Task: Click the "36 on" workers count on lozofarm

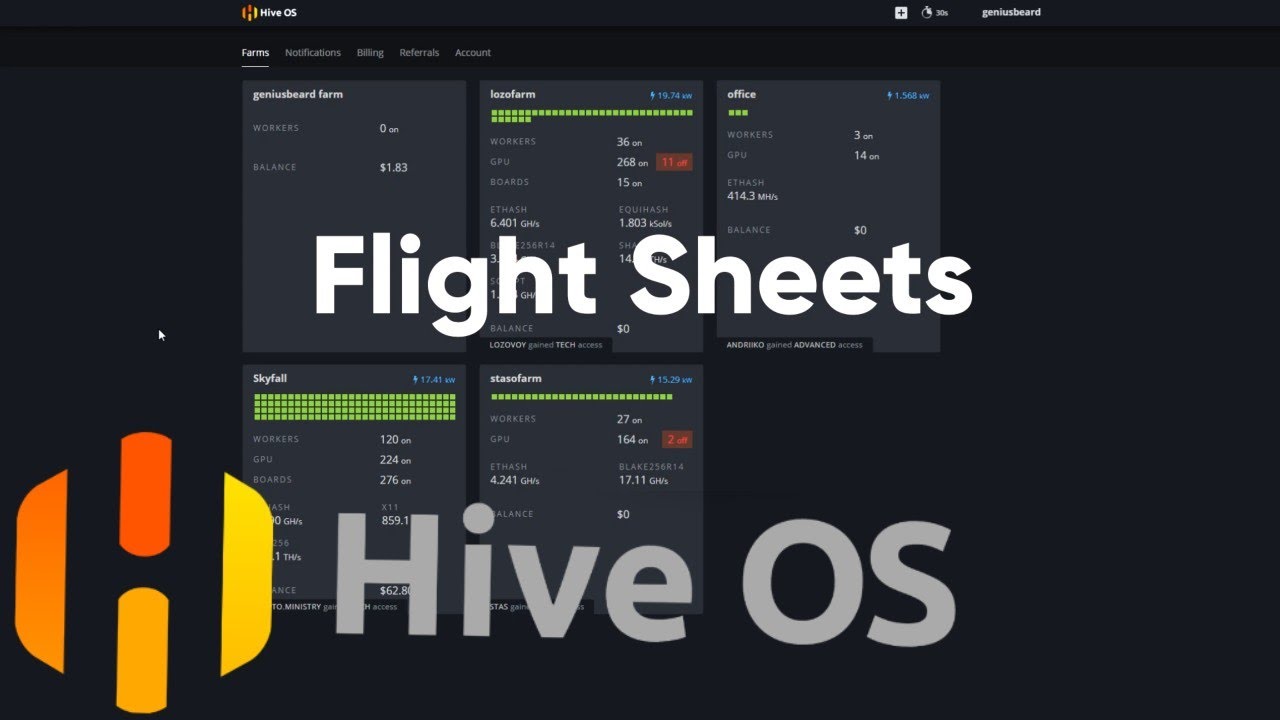Action: [x=630, y=142]
